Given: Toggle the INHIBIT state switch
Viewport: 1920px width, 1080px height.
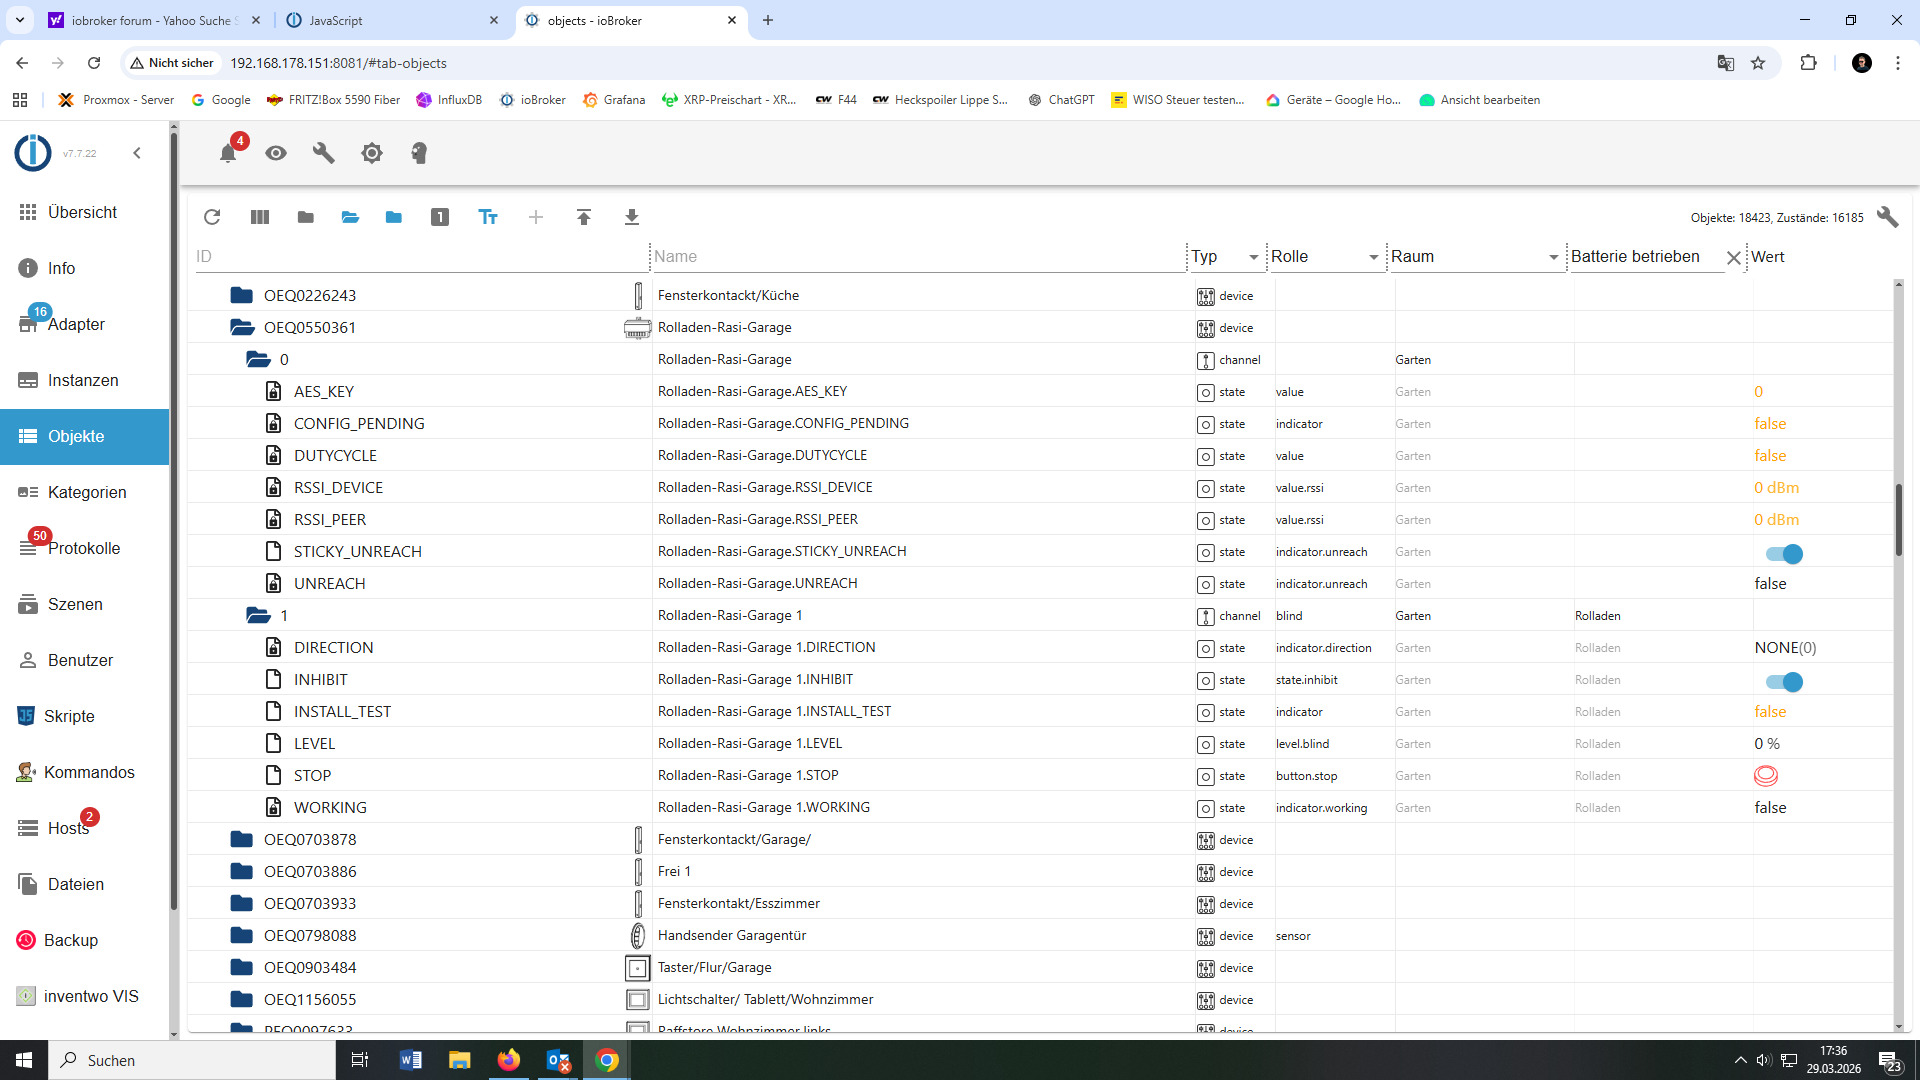Looking at the screenshot, I should 1783,681.
